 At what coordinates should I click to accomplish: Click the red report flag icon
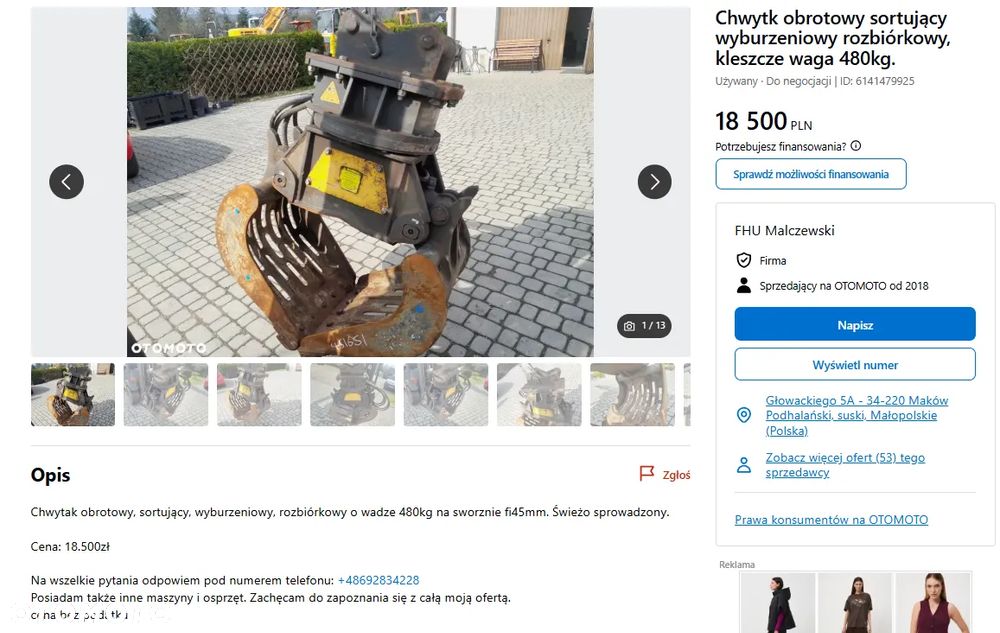click(x=647, y=474)
